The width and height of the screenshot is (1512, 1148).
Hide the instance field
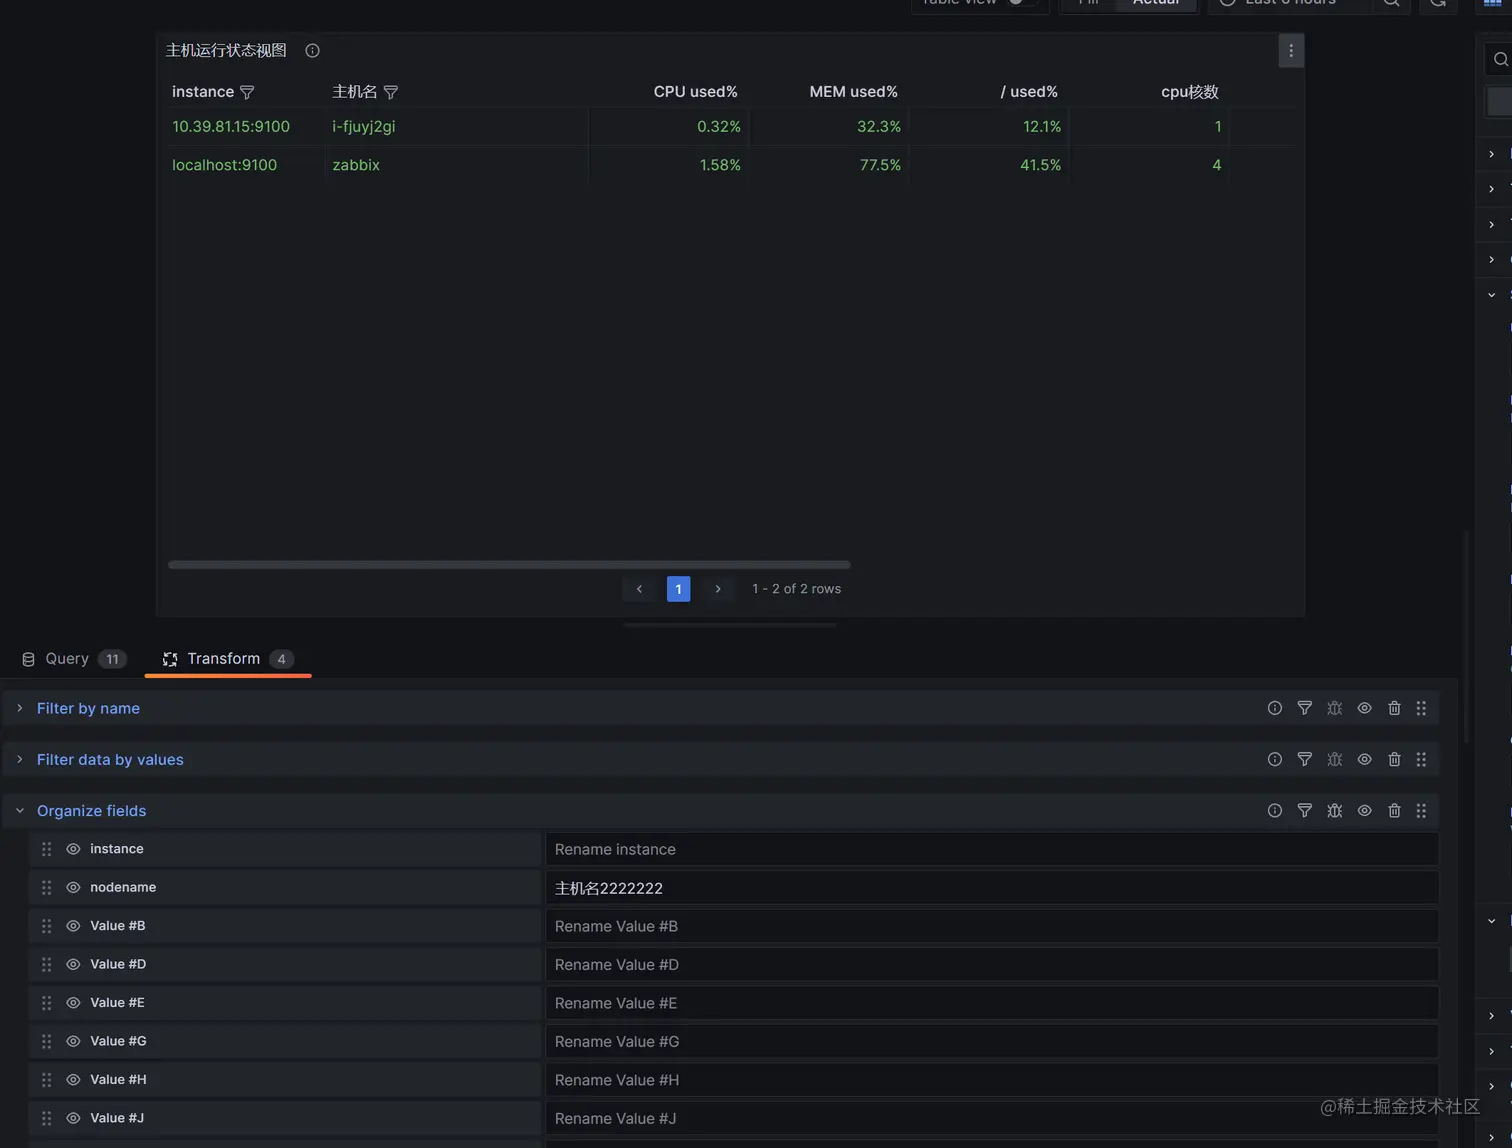[x=73, y=849]
